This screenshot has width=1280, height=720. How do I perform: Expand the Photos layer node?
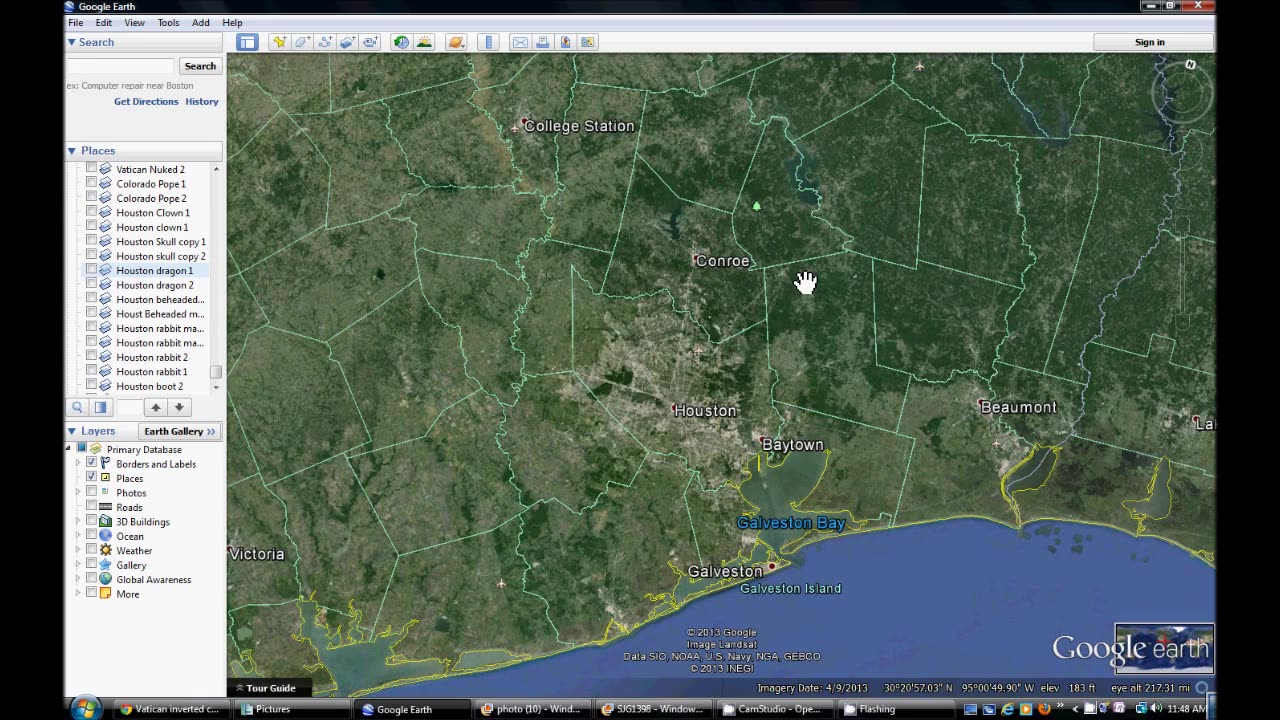[x=78, y=493]
